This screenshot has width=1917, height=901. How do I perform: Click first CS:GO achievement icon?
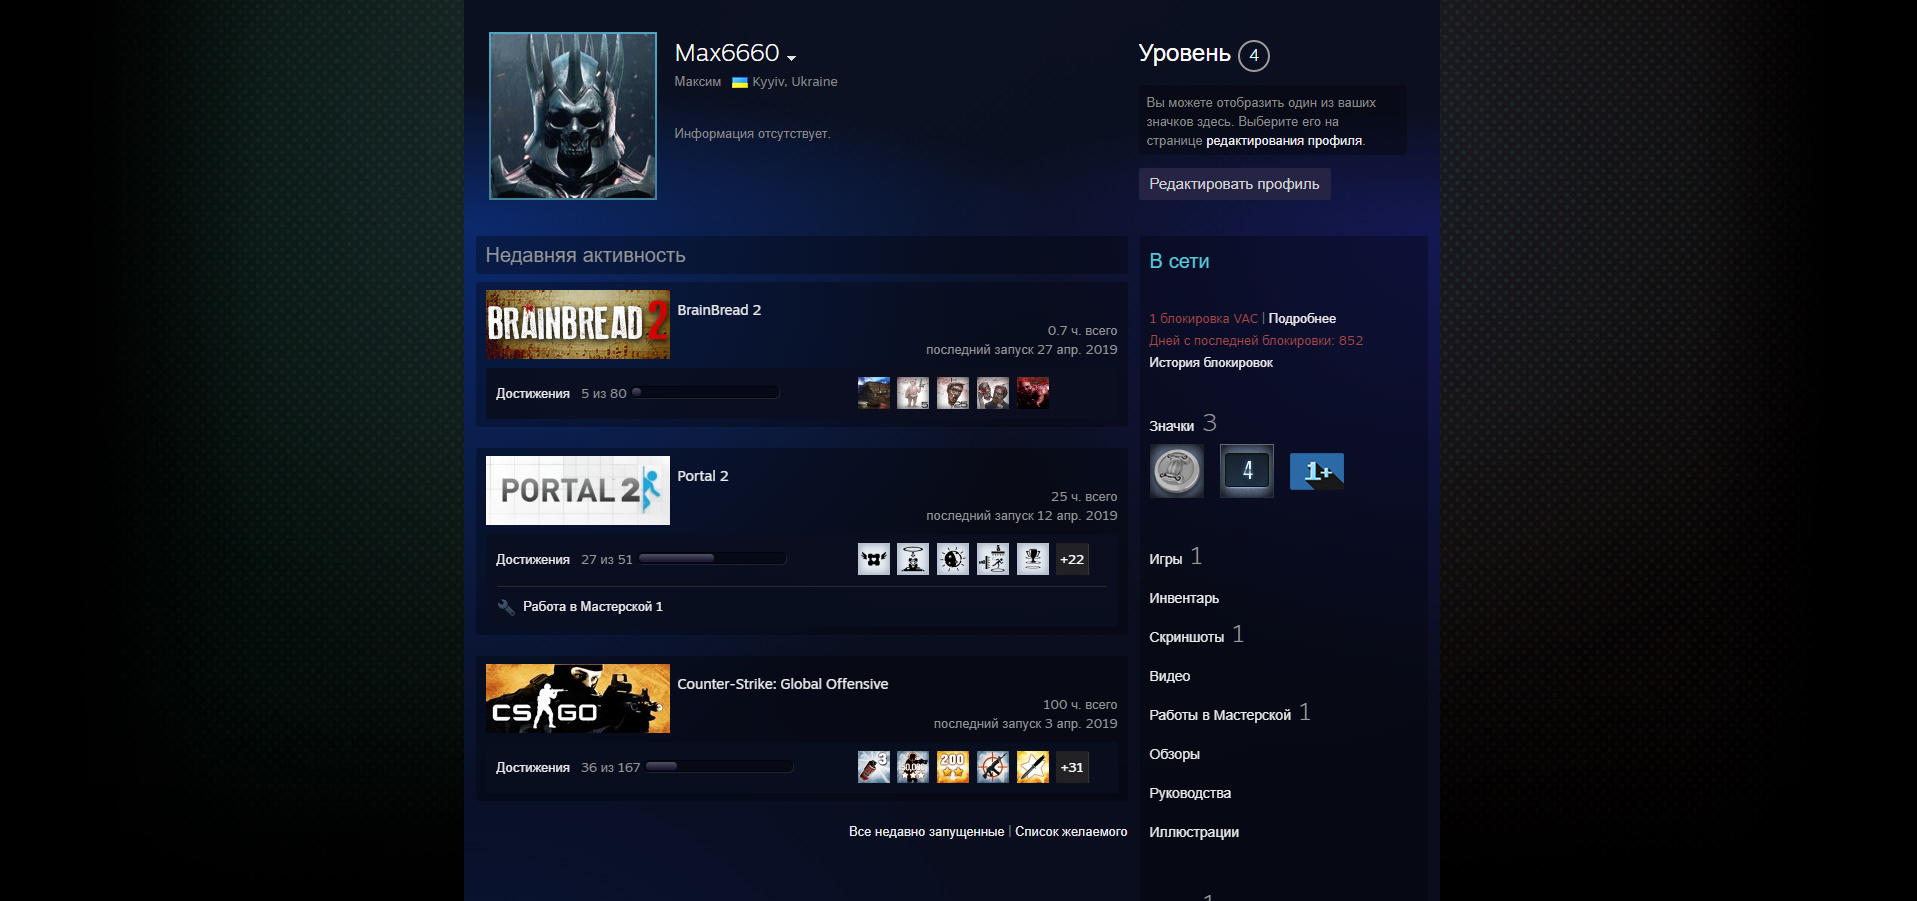874,767
